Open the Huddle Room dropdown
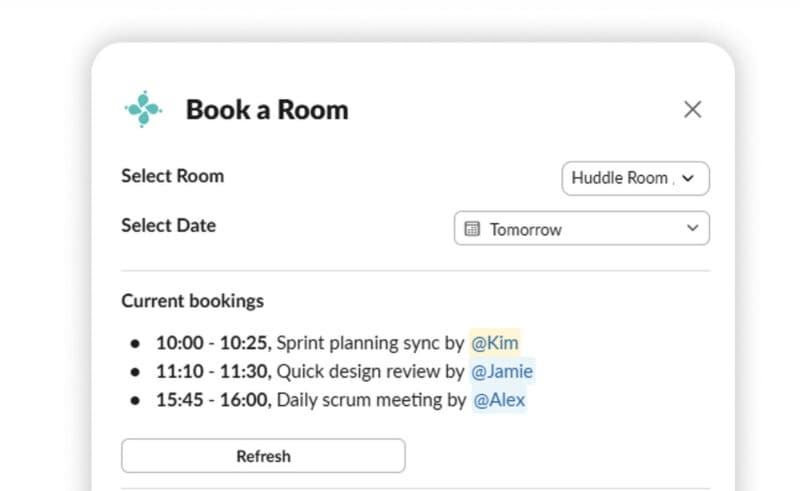800x491 pixels. [635, 178]
